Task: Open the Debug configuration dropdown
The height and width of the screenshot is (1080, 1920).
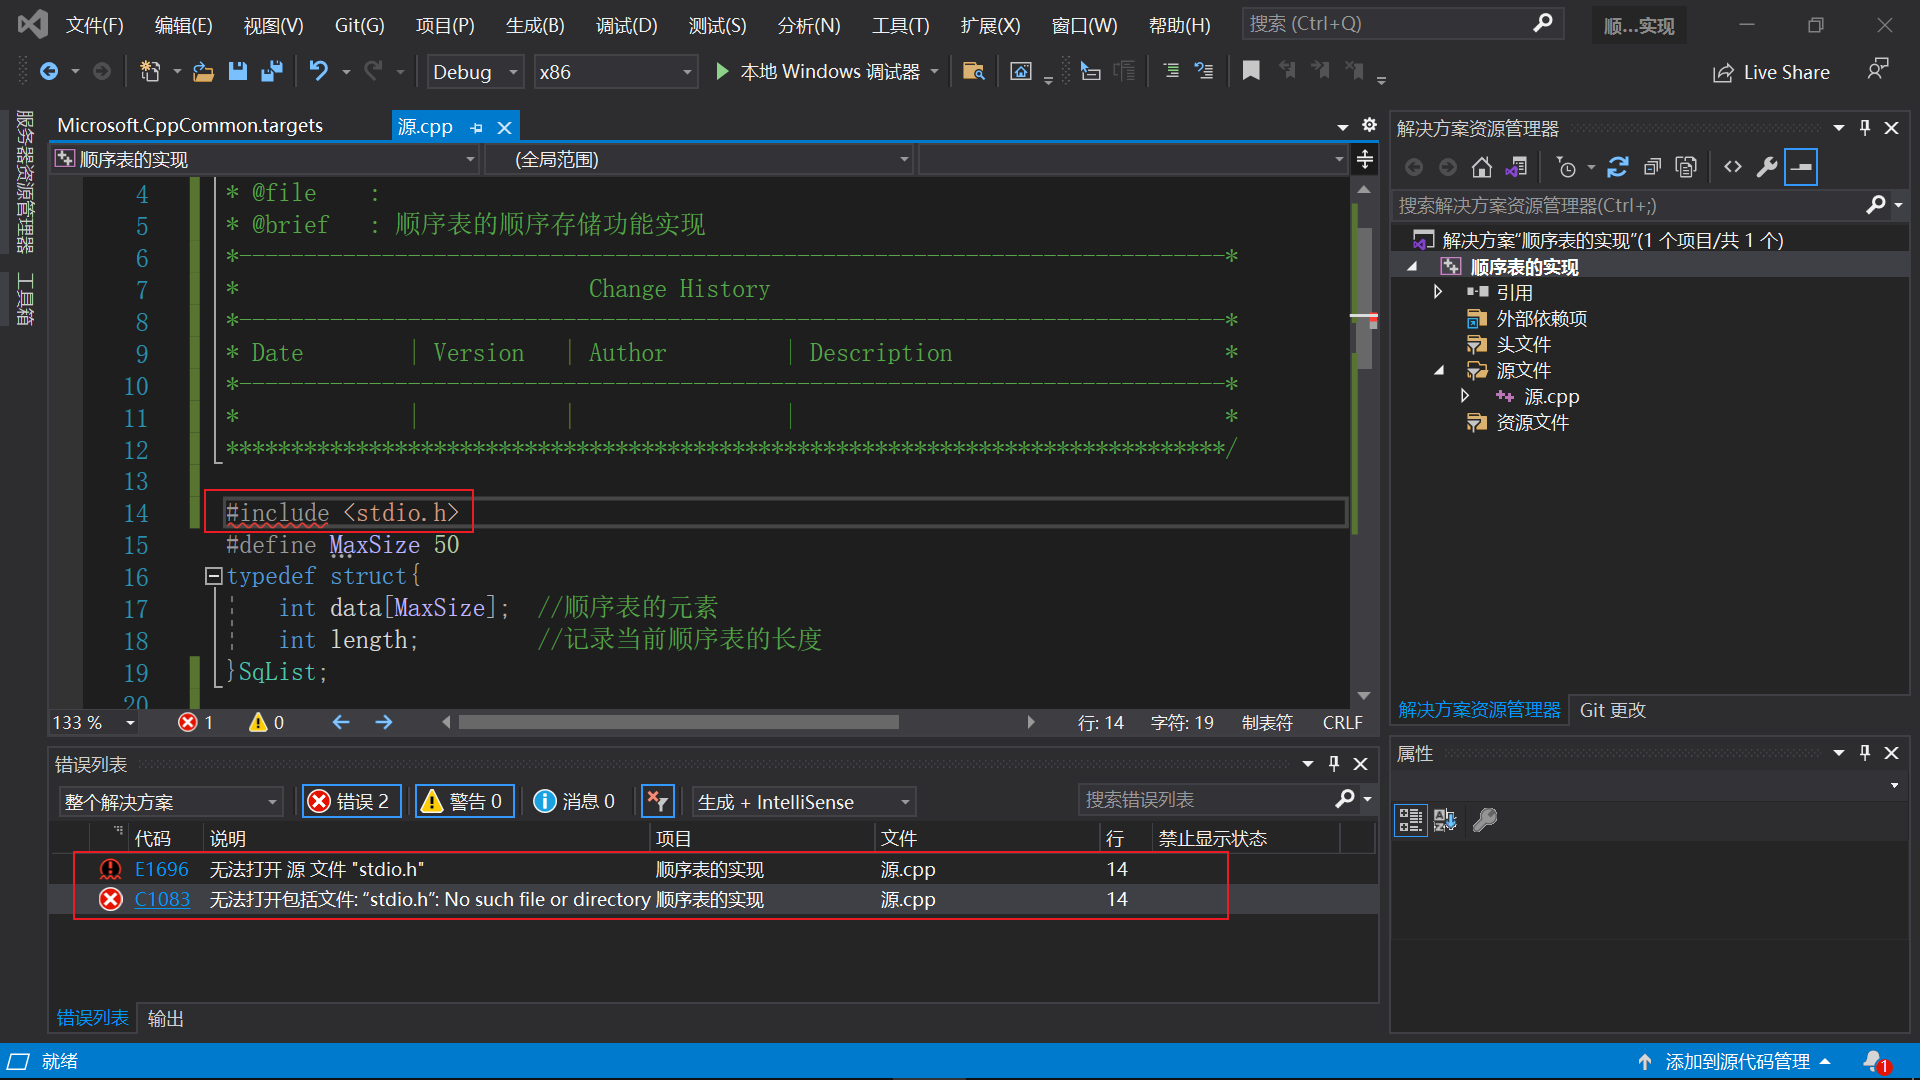Action: point(475,72)
